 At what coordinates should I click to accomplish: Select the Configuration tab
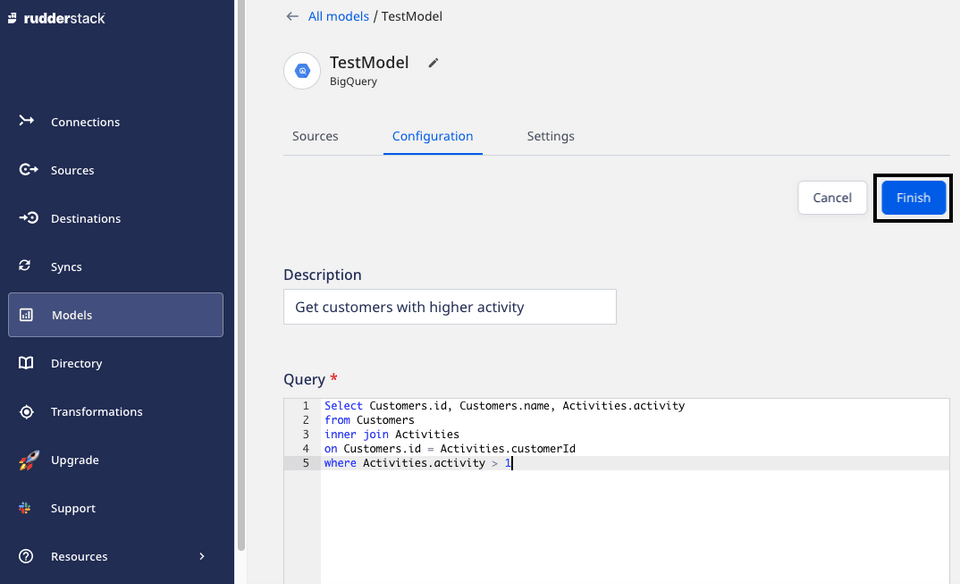432,136
